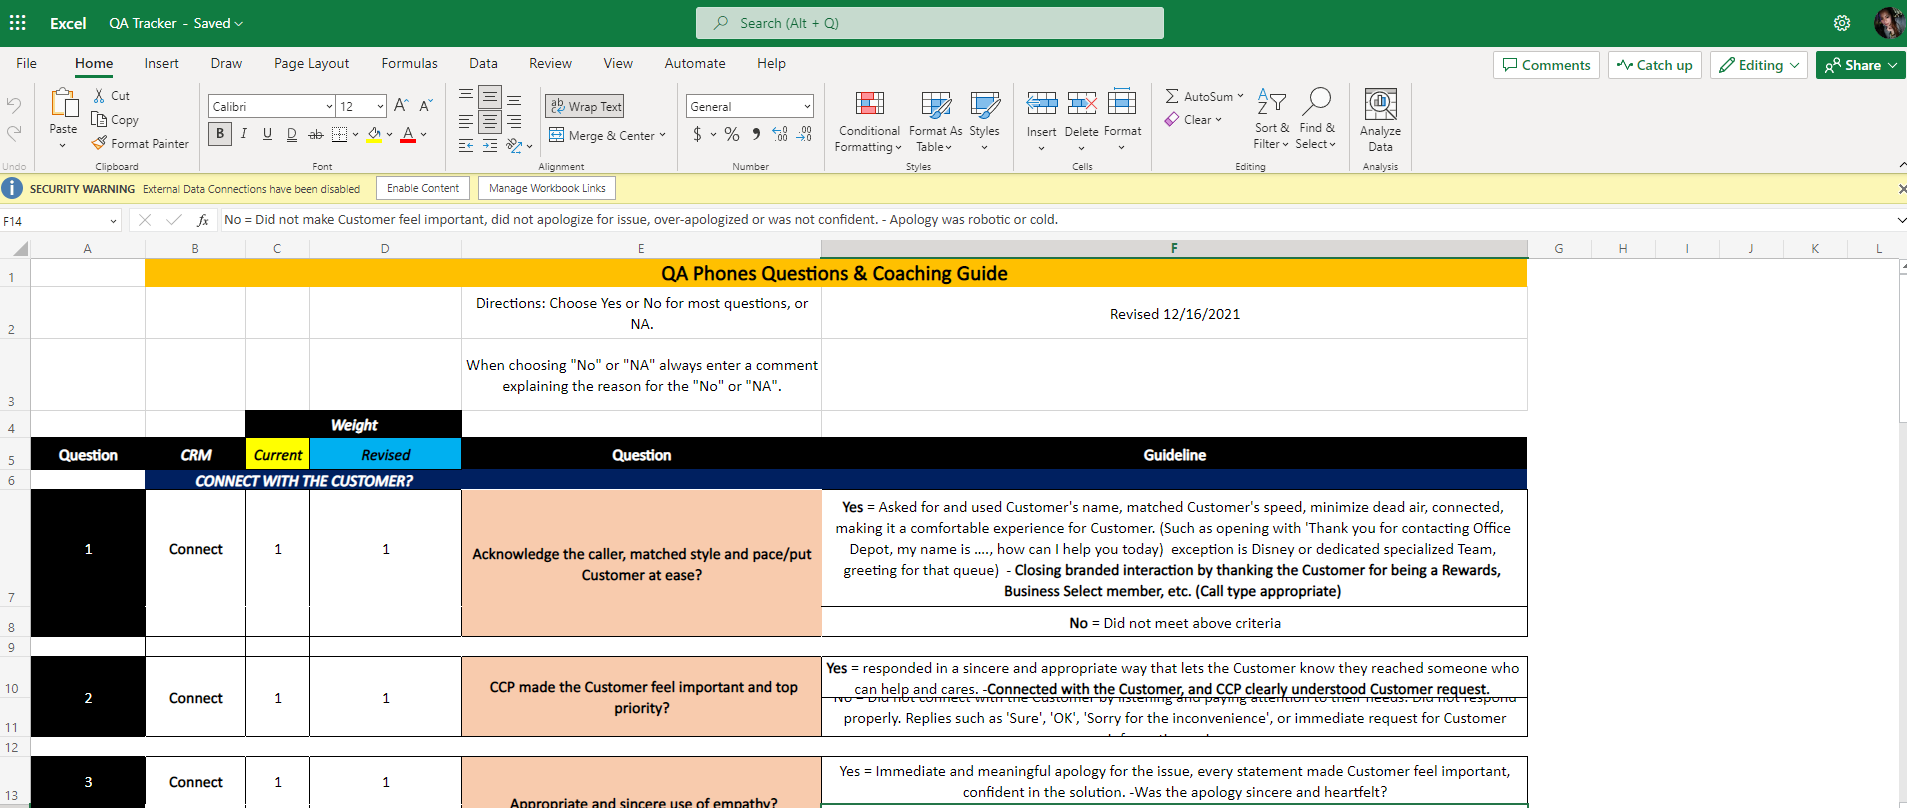
Task: Switch to the Review tab
Action: (550, 63)
